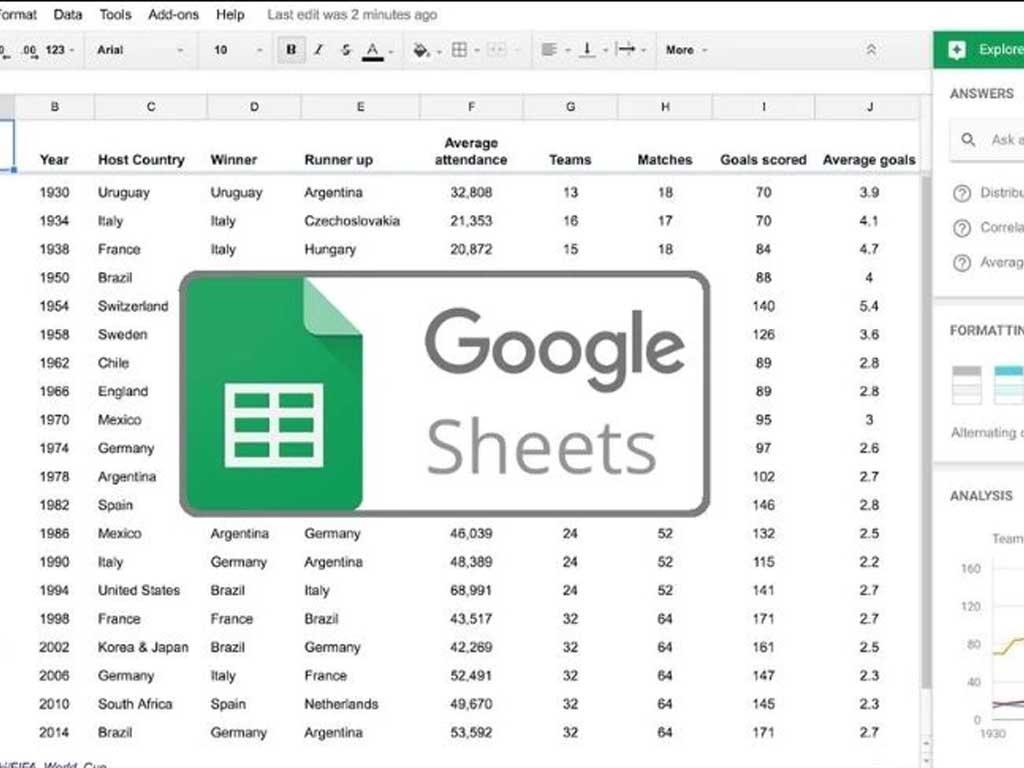Select the 'United States' cell
1024x768 pixels.
139,590
